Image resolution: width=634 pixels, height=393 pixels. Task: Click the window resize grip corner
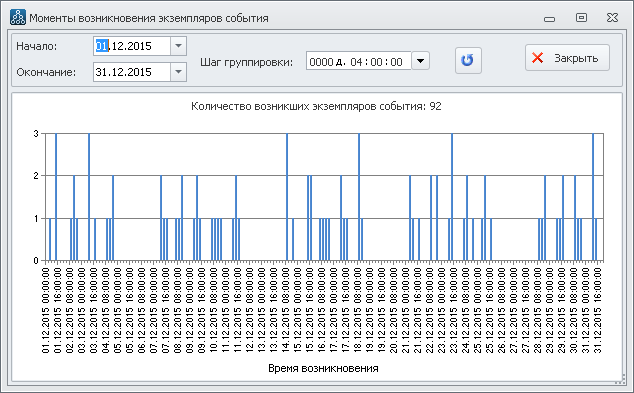[620, 380]
